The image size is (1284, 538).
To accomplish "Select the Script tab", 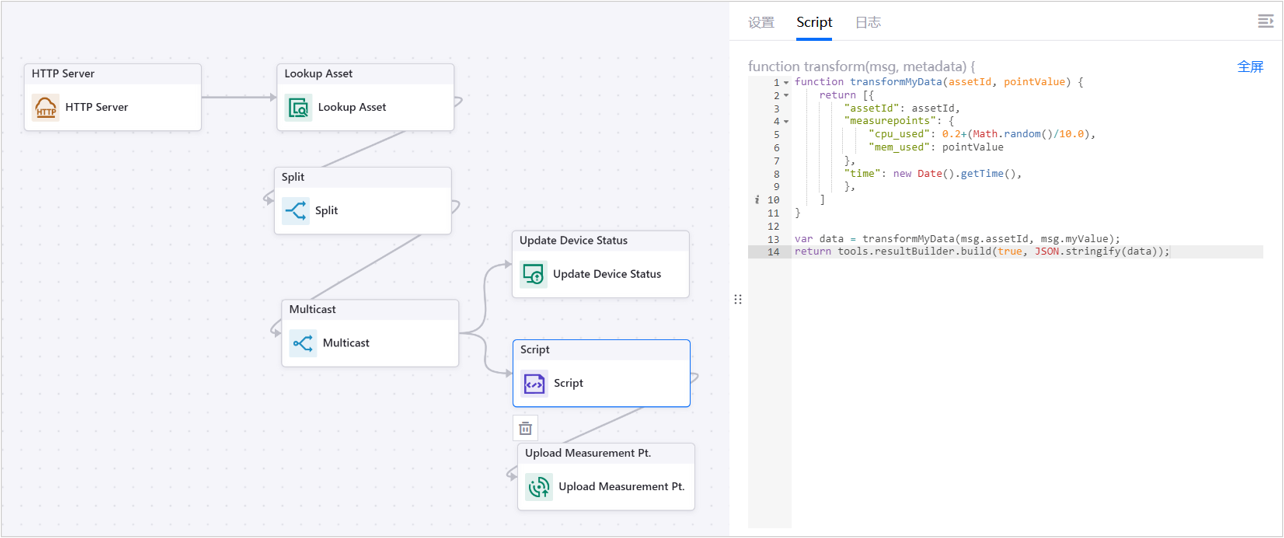I will pos(814,22).
